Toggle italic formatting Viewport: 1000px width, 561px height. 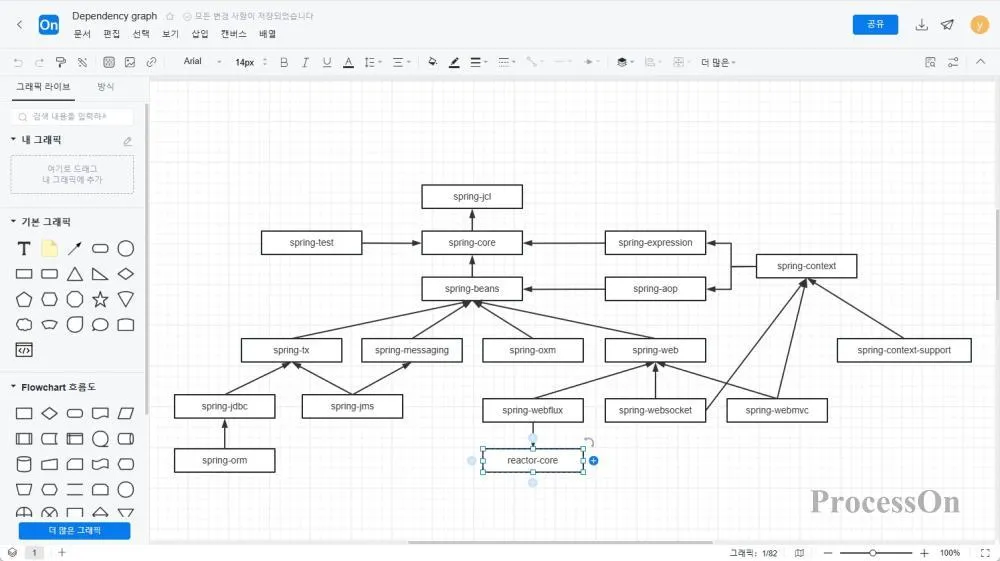click(x=305, y=62)
